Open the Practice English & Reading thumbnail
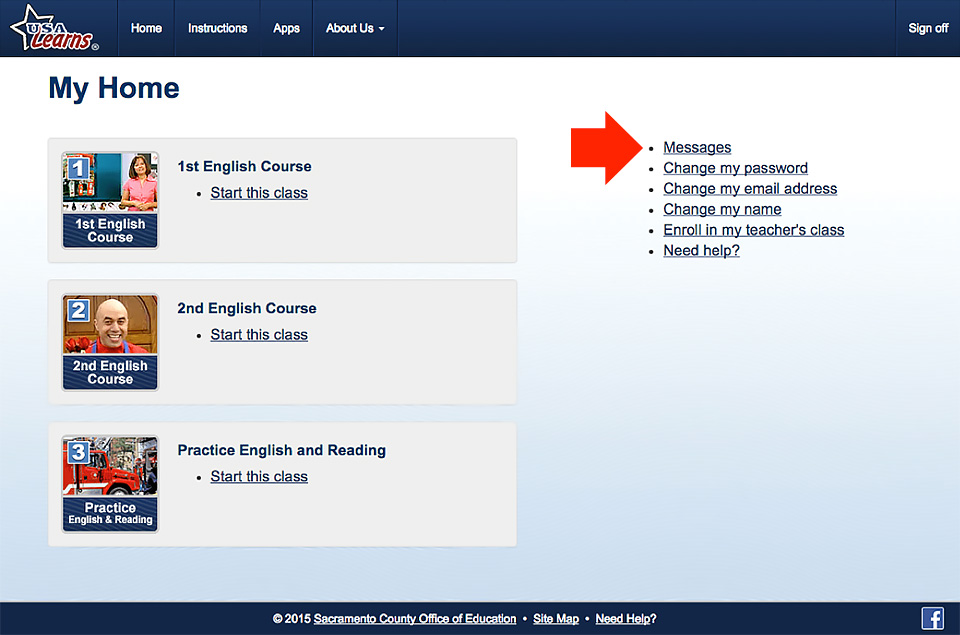Viewport: 960px width, 635px height. click(x=110, y=484)
